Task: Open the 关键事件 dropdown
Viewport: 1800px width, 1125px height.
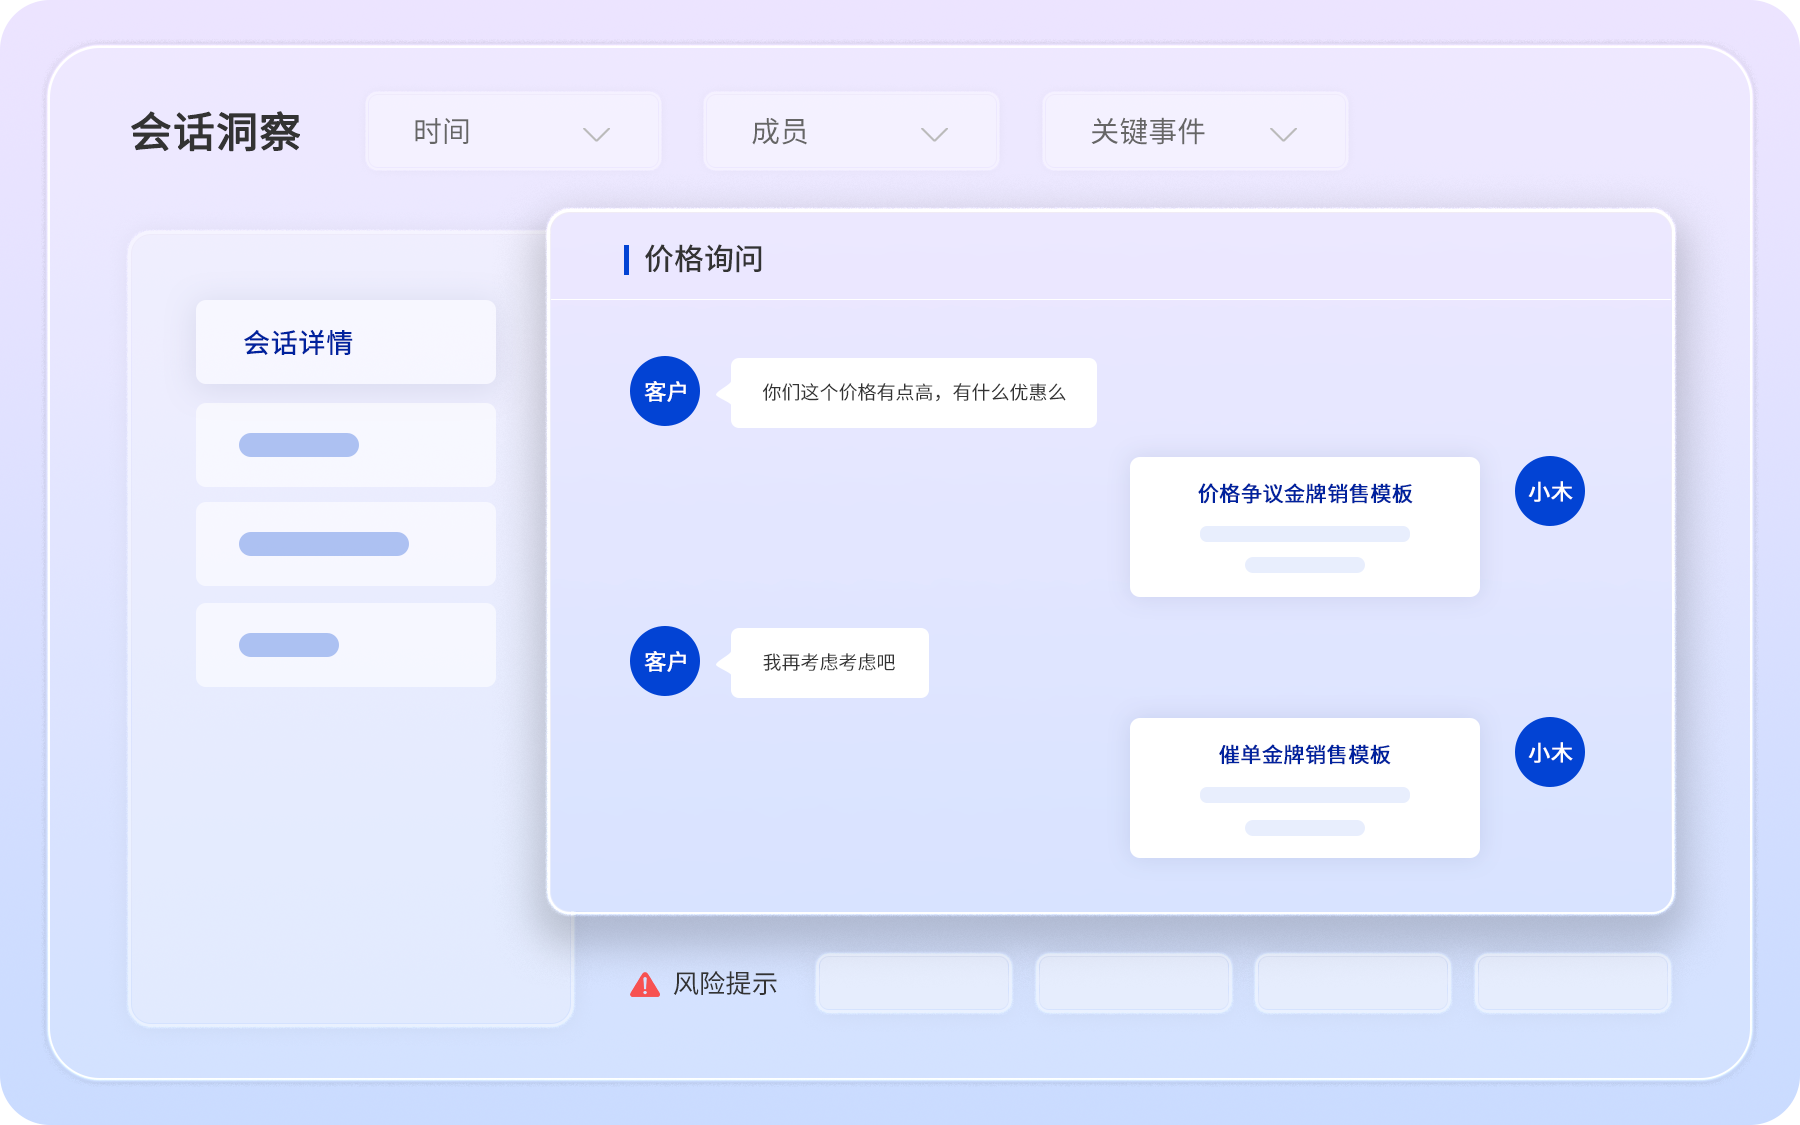Action: tap(1195, 132)
